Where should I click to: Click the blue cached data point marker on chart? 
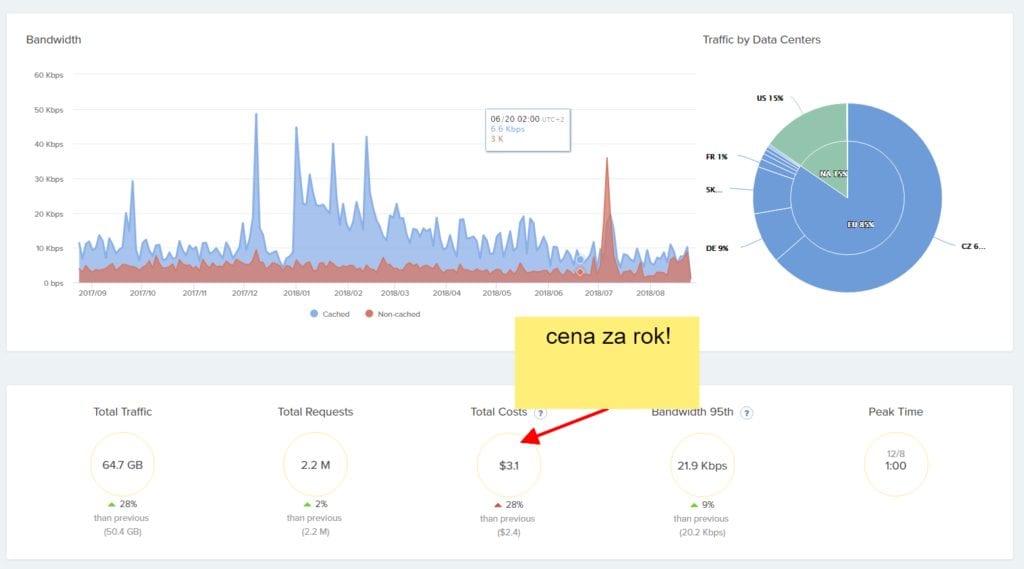click(580, 260)
